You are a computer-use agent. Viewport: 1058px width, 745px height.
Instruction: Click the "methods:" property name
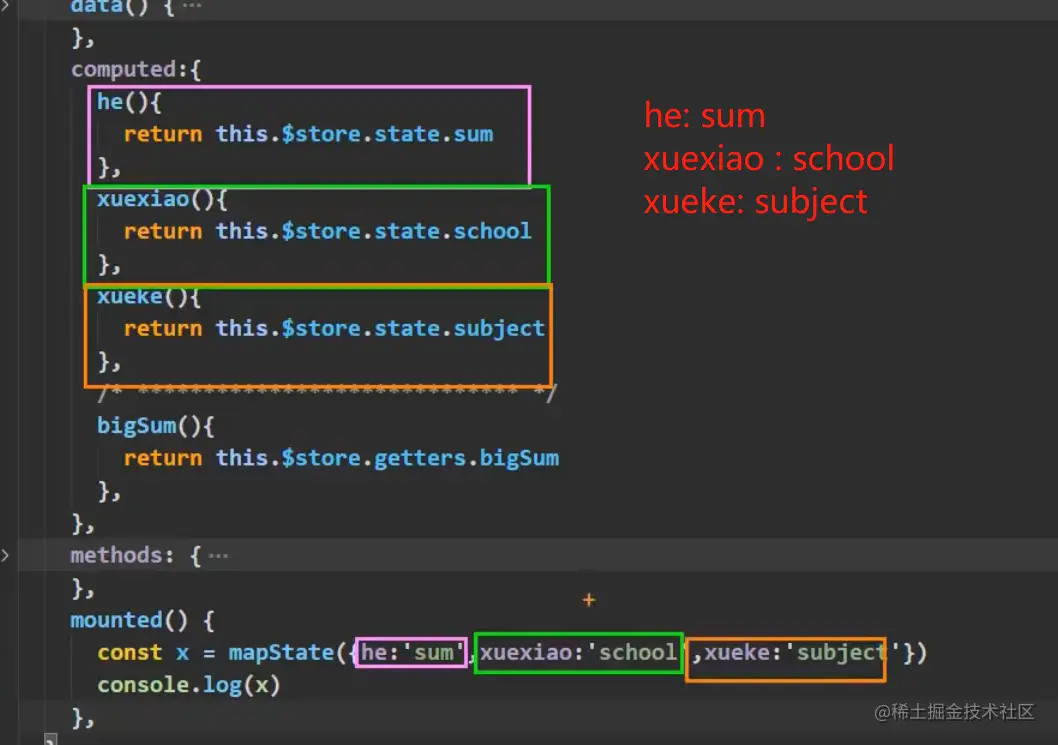point(122,555)
